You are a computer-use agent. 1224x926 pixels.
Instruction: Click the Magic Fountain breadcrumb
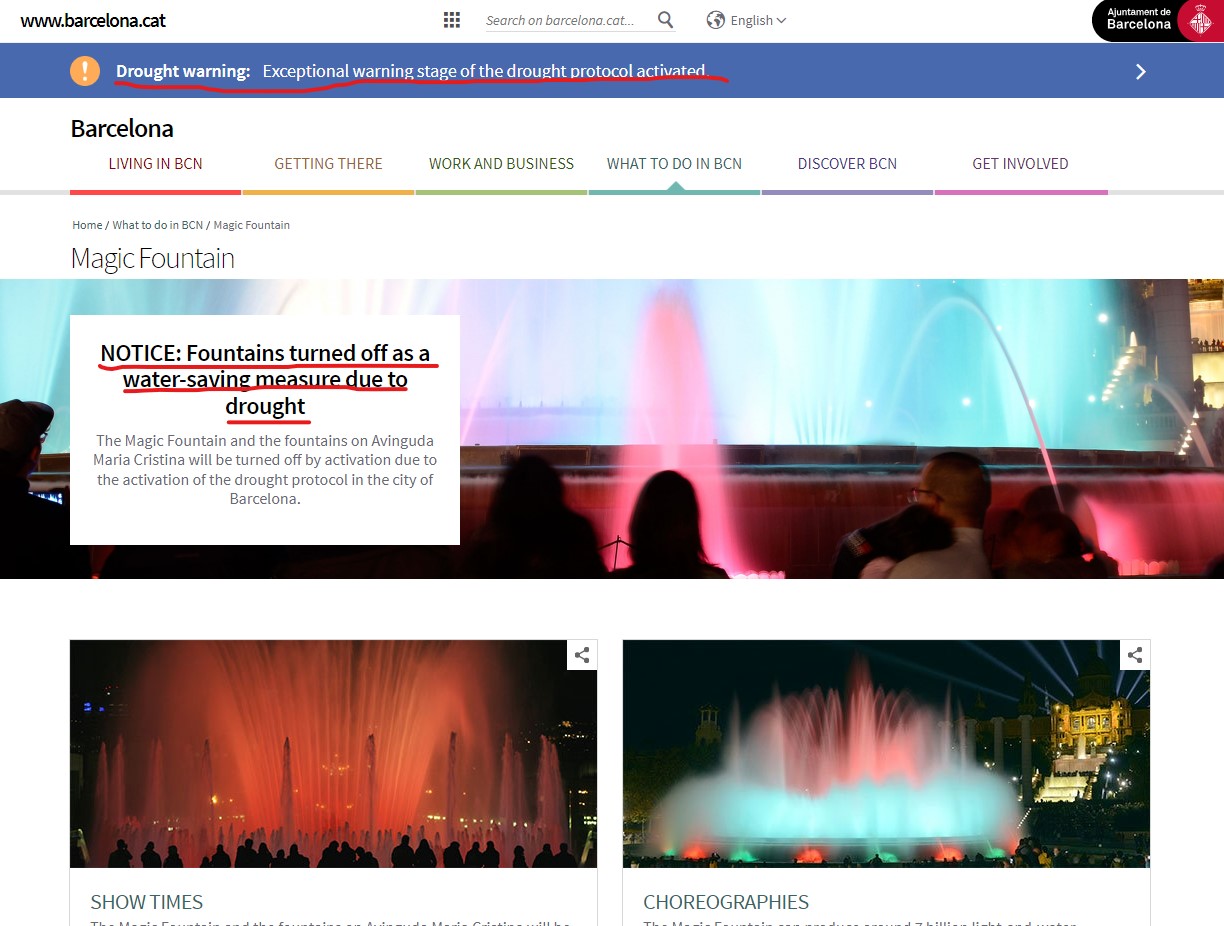(251, 225)
